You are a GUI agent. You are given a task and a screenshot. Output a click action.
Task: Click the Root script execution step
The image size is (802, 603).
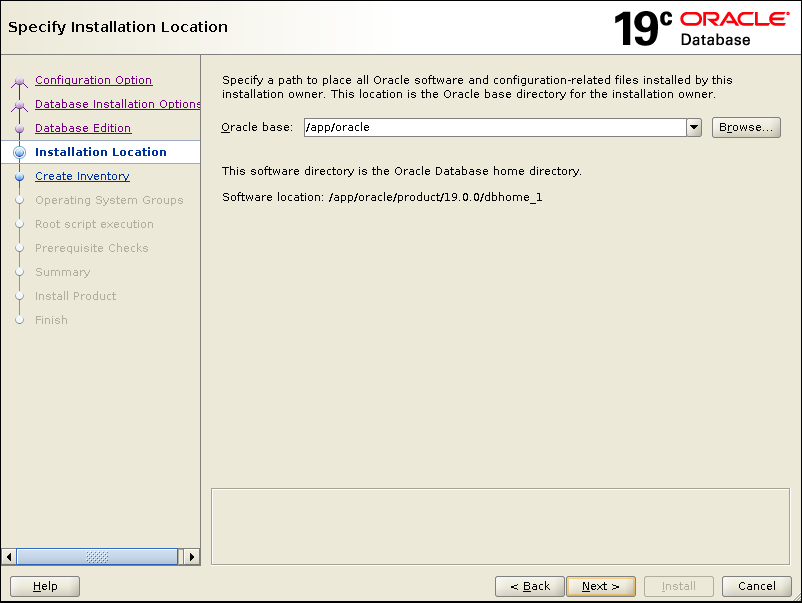click(x=94, y=224)
